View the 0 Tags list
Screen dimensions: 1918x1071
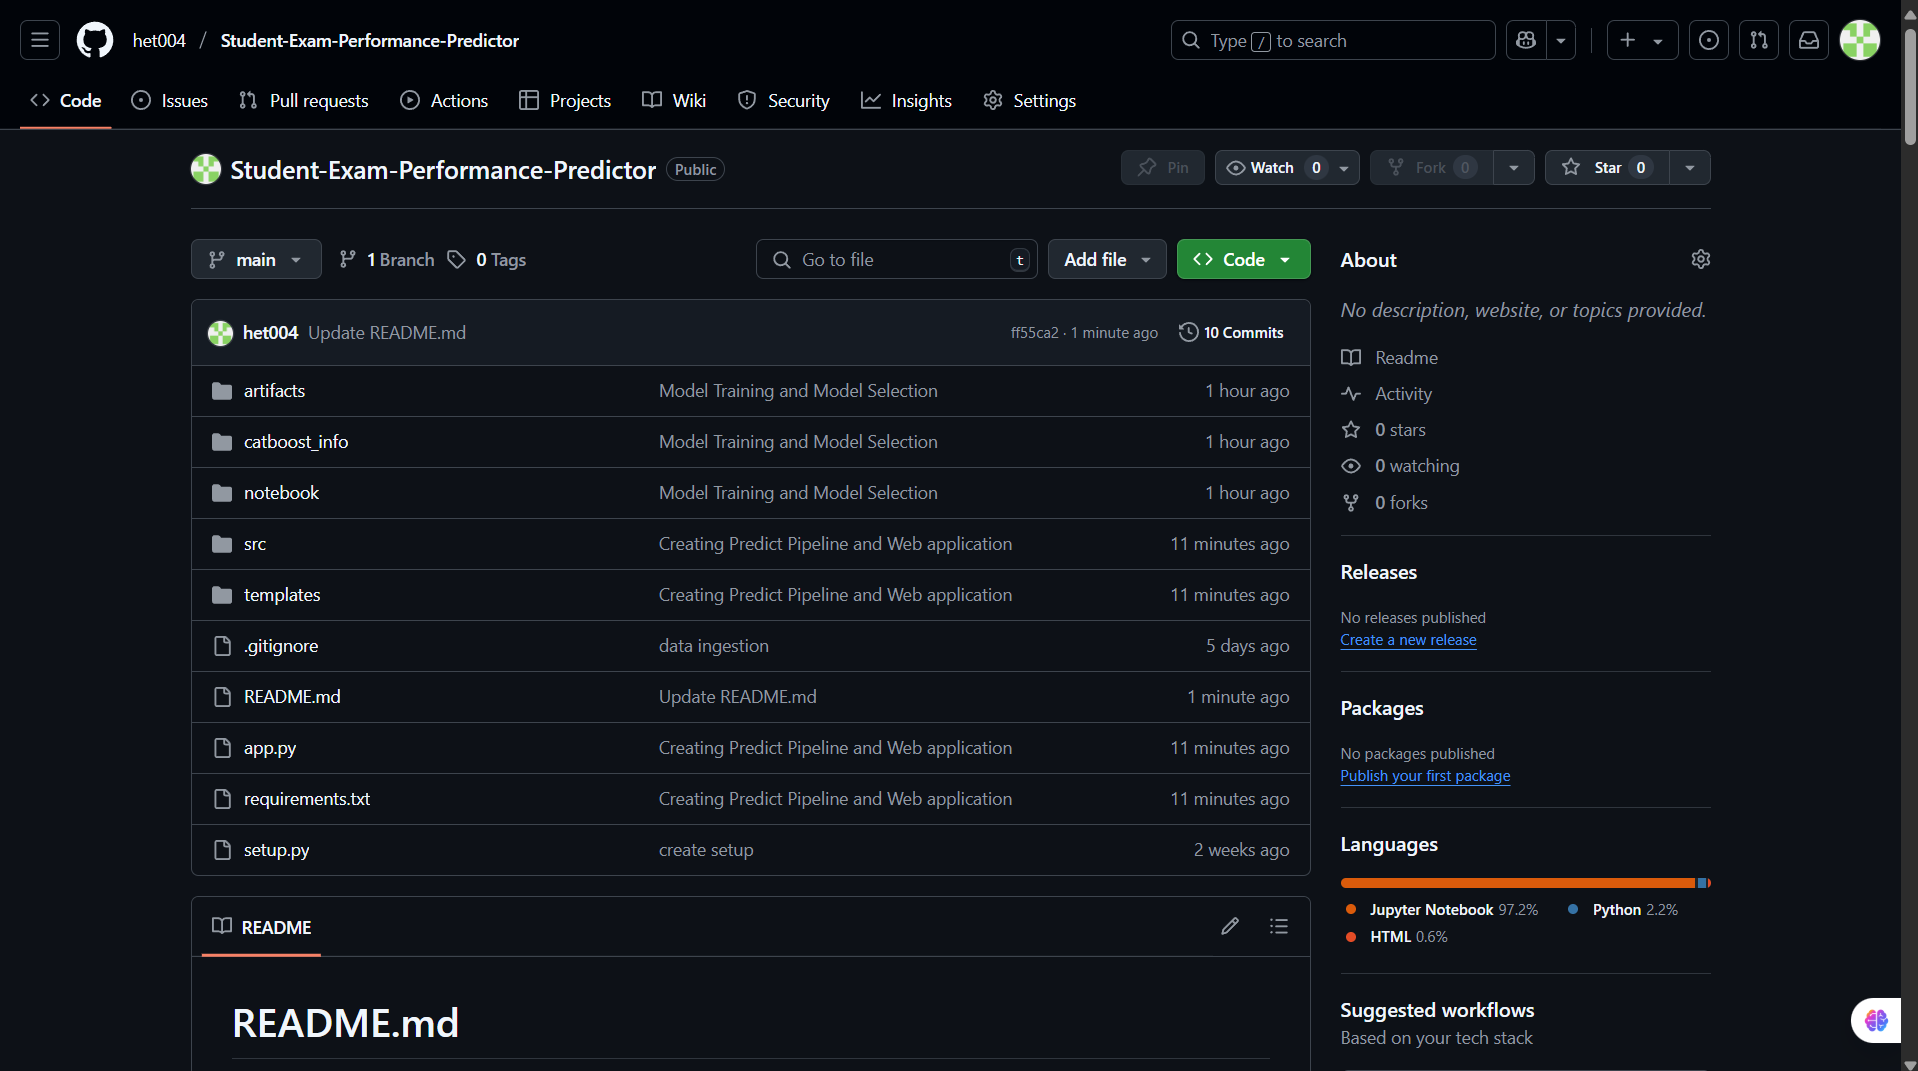click(487, 260)
